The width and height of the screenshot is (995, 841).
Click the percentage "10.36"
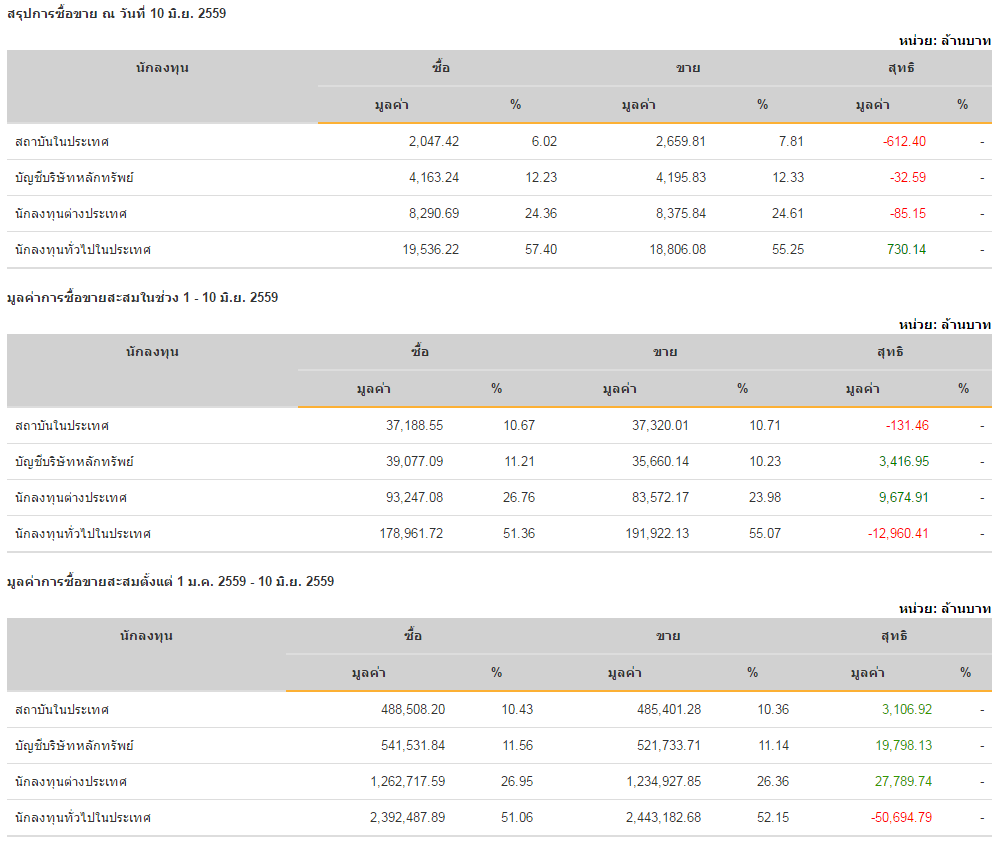point(773,710)
